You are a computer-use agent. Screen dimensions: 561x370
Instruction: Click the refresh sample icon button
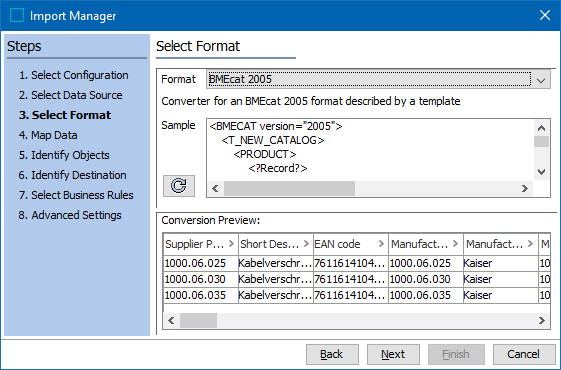(x=179, y=186)
